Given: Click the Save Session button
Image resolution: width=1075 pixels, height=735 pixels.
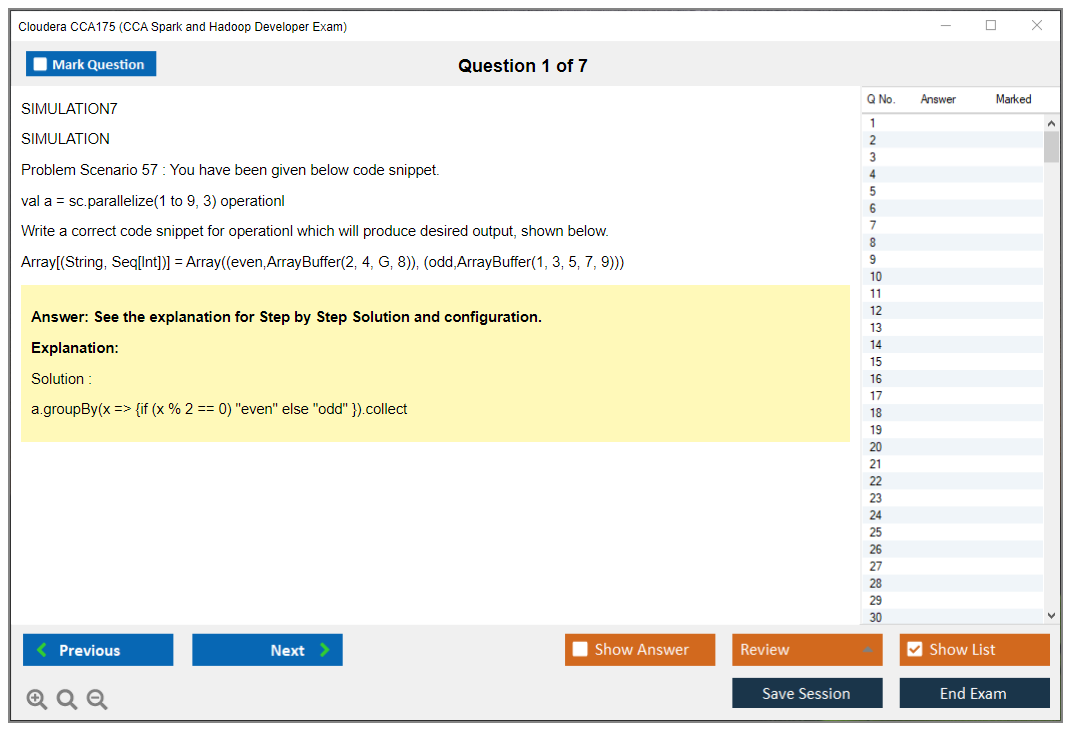Looking at the screenshot, I should (x=806, y=693).
